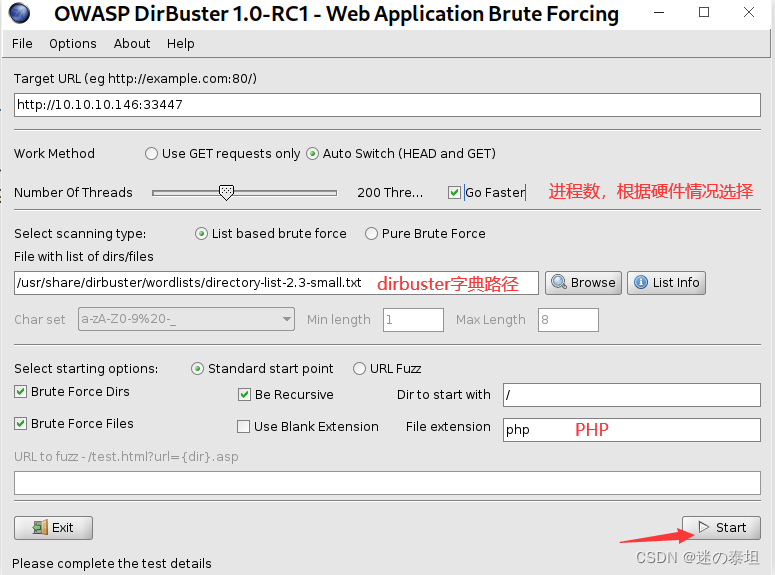
Task: Select URL Fuzz radio button
Action: tap(359, 369)
